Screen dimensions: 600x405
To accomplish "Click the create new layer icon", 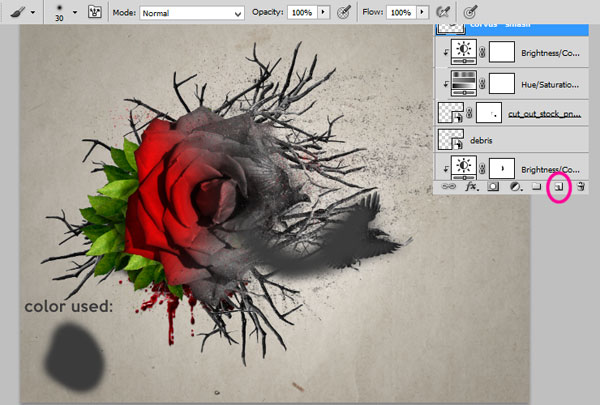I will click(559, 186).
